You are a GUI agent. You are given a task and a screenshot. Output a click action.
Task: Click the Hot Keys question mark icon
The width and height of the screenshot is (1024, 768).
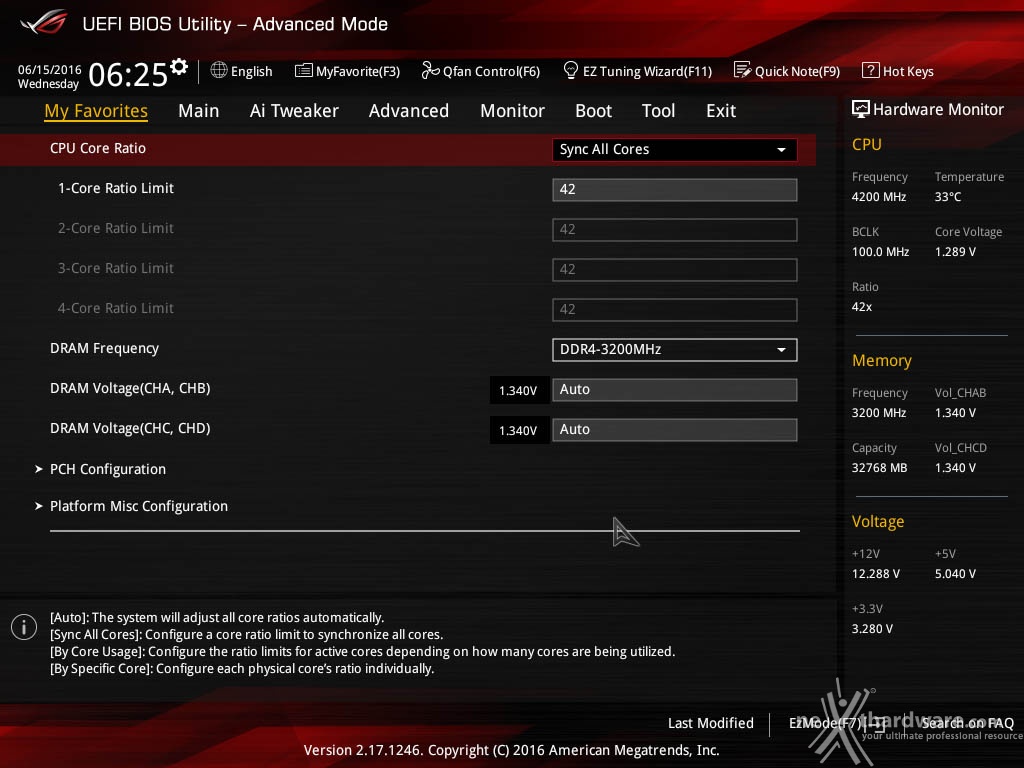[871, 70]
